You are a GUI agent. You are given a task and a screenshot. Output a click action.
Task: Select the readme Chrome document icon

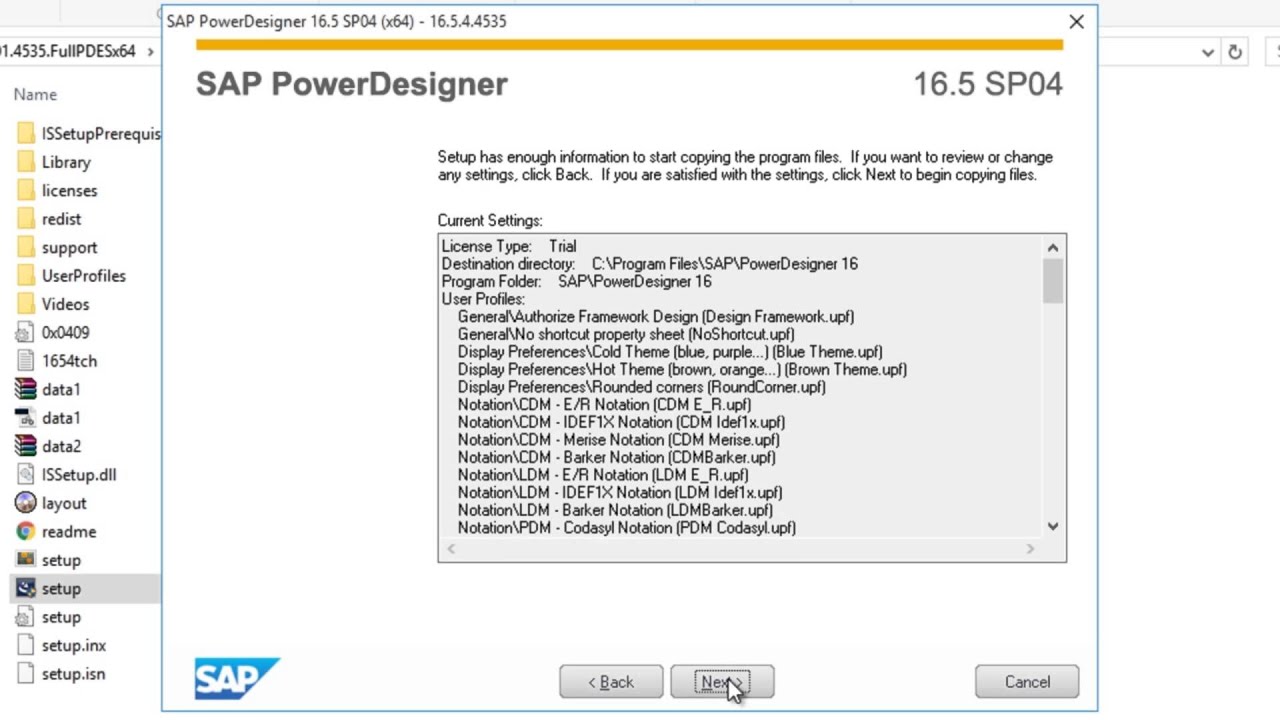tap(26, 532)
